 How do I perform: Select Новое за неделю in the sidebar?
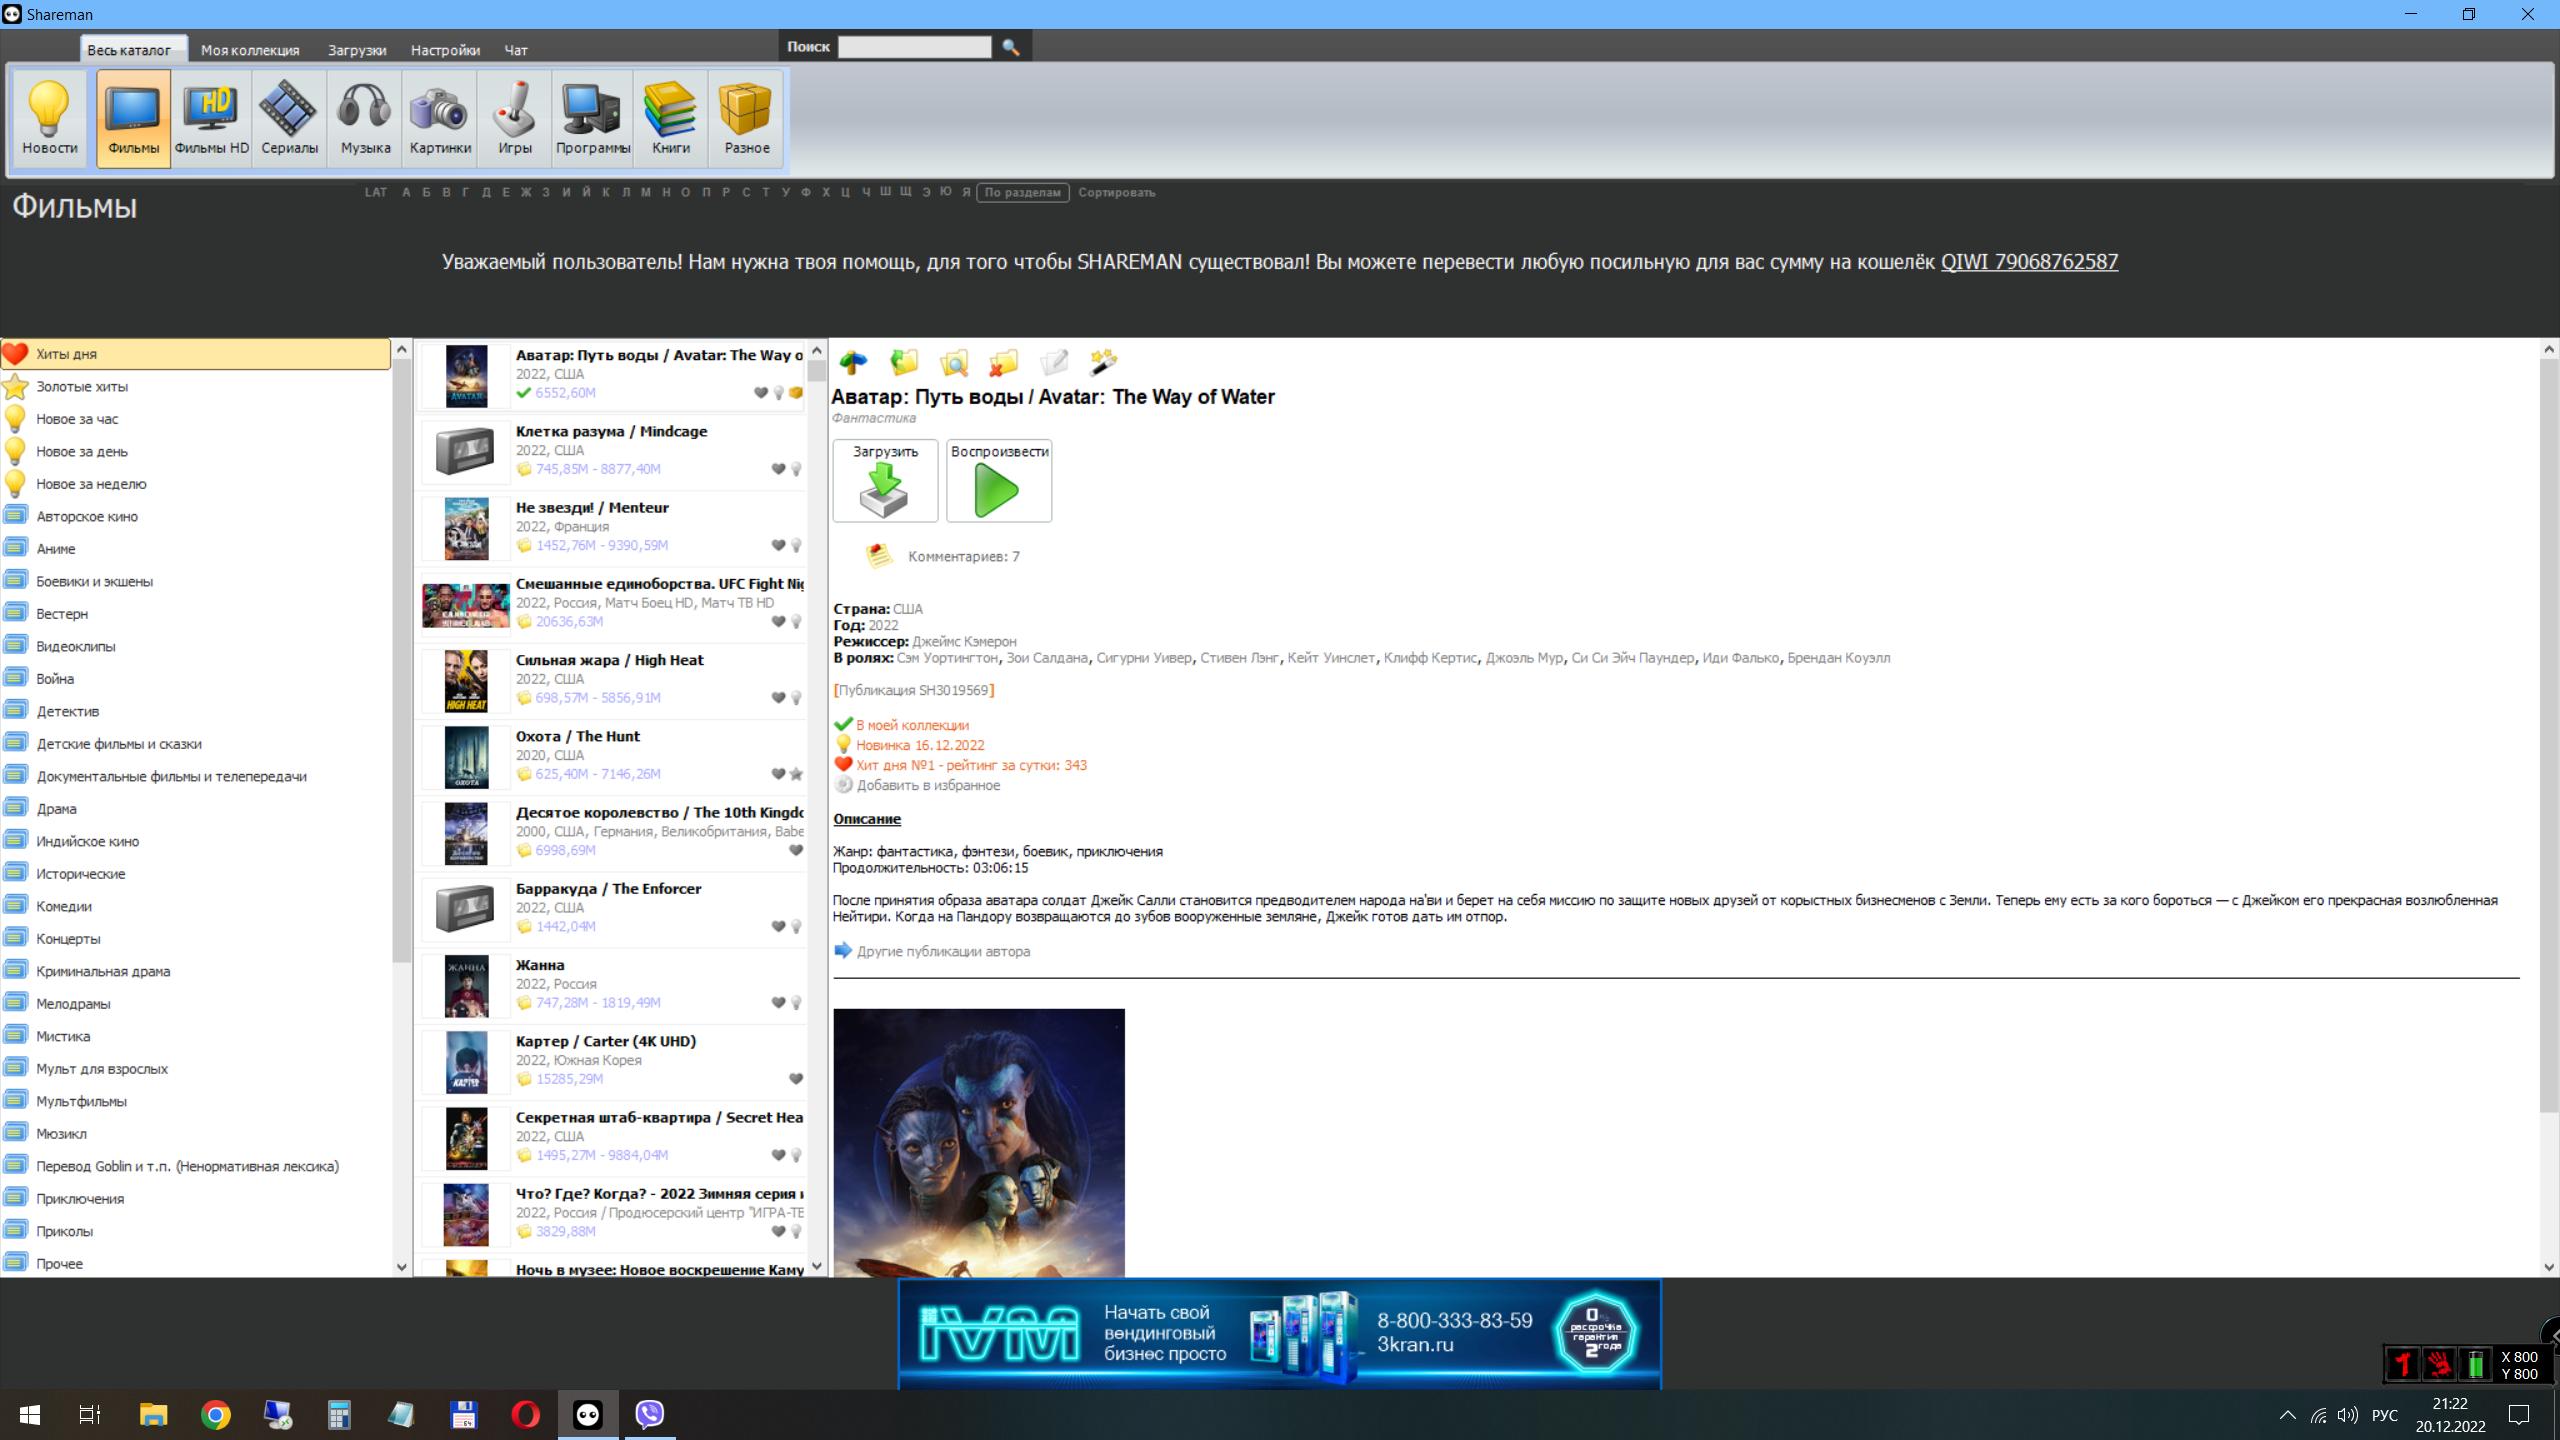click(196, 484)
